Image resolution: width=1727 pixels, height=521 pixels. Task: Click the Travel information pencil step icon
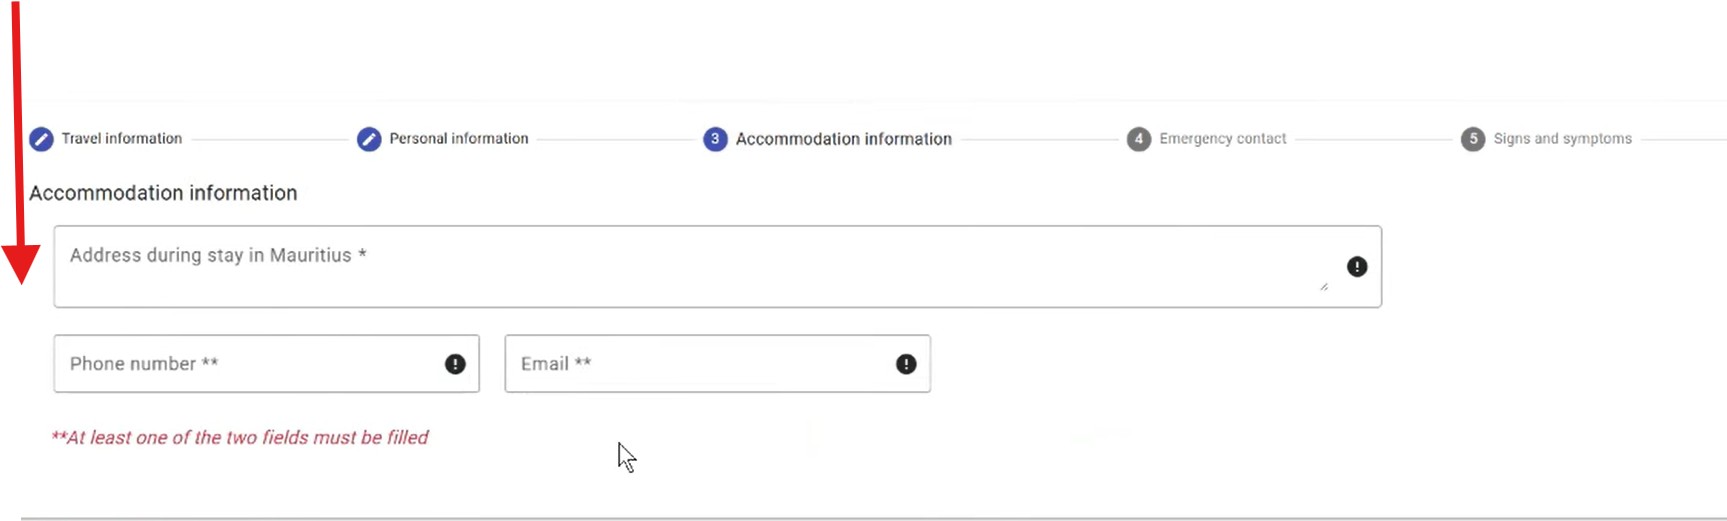[x=41, y=139]
